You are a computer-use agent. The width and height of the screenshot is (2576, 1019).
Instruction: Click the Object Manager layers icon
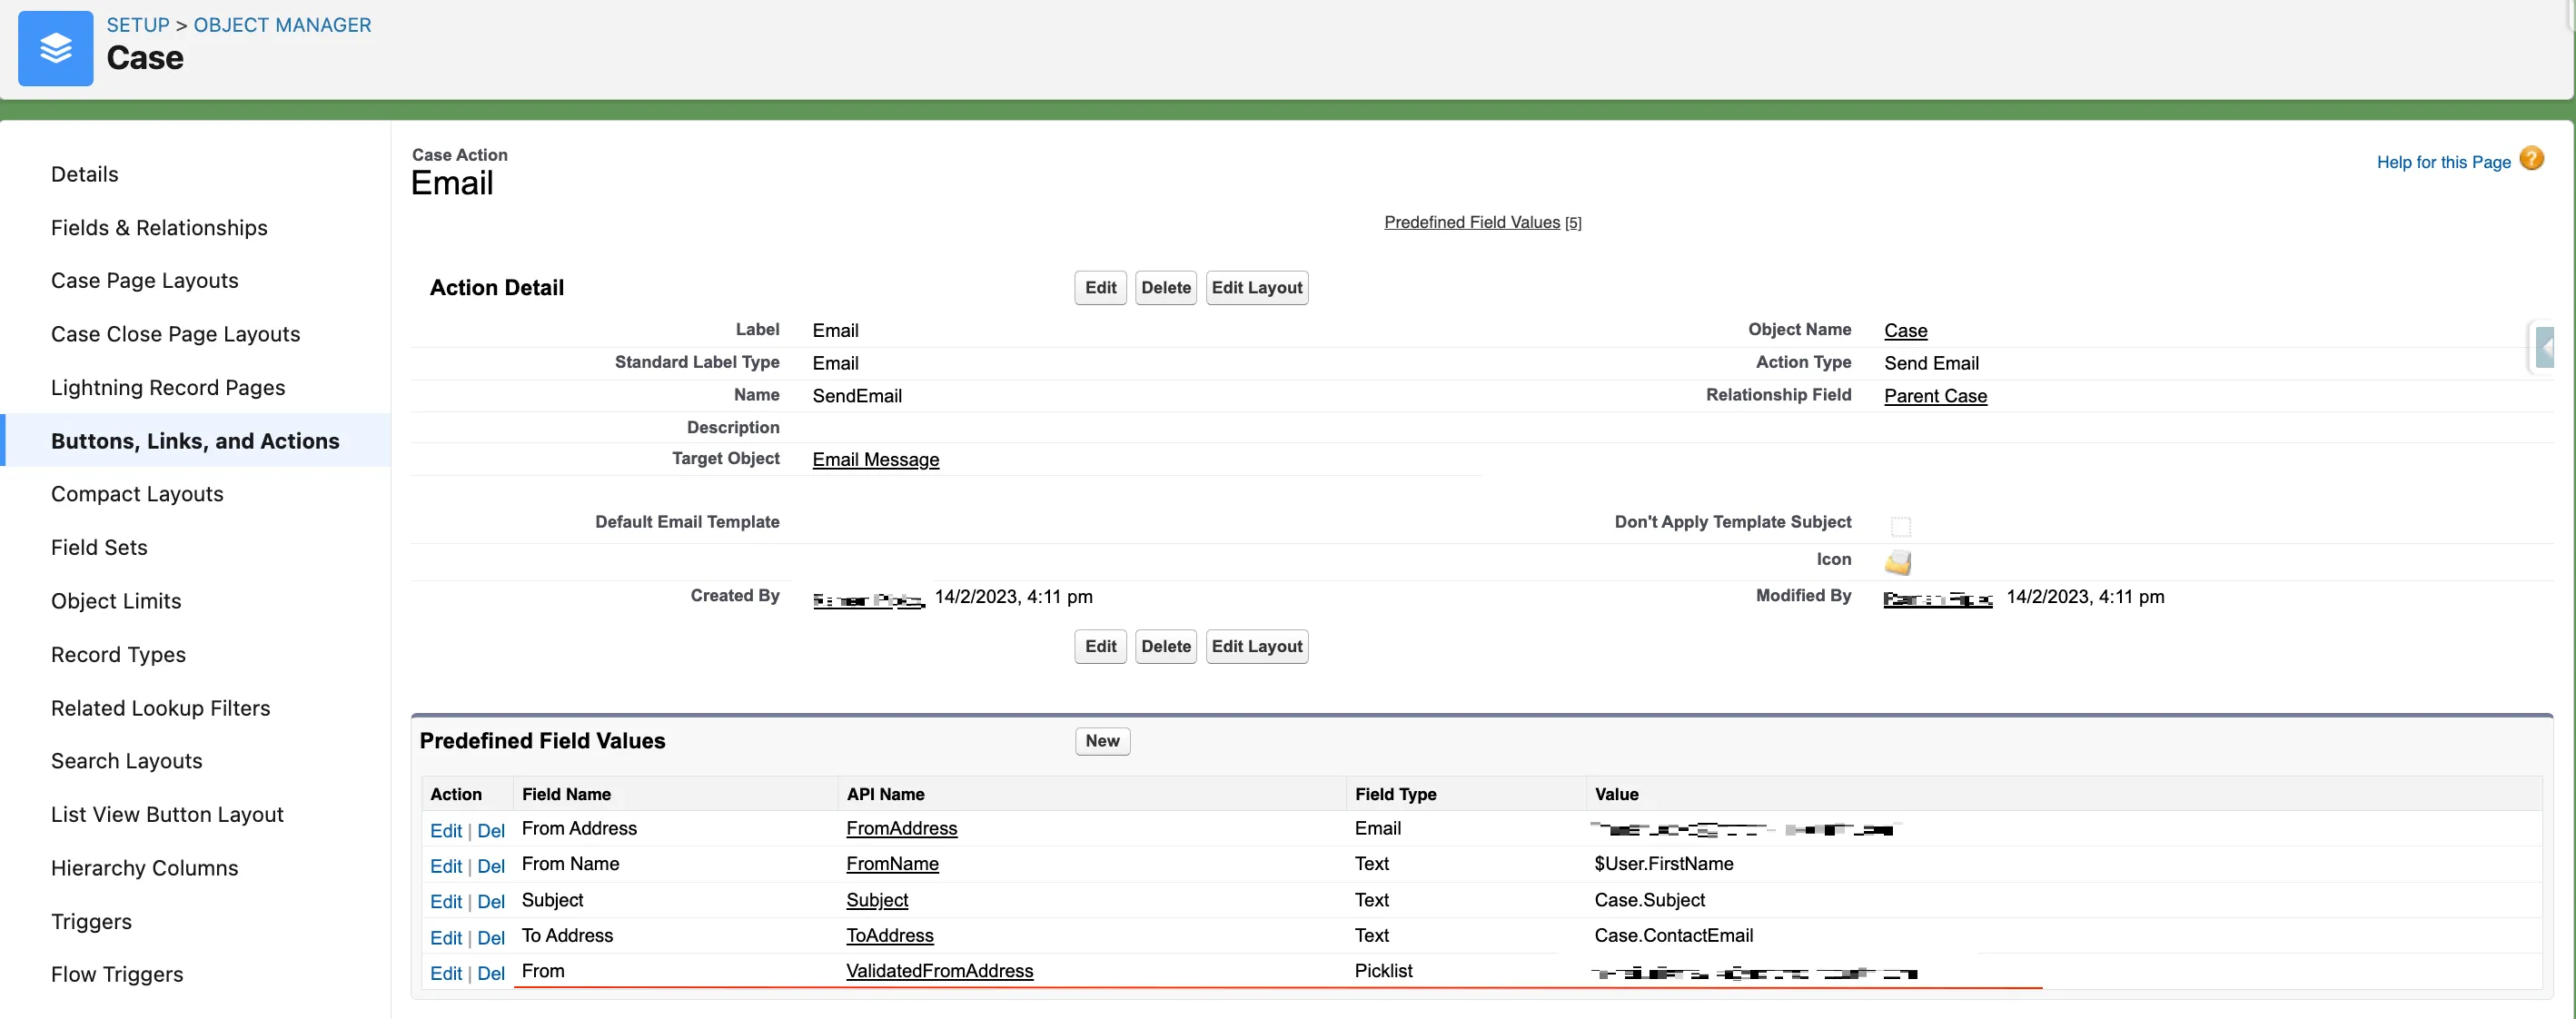click(x=55, y=48)
